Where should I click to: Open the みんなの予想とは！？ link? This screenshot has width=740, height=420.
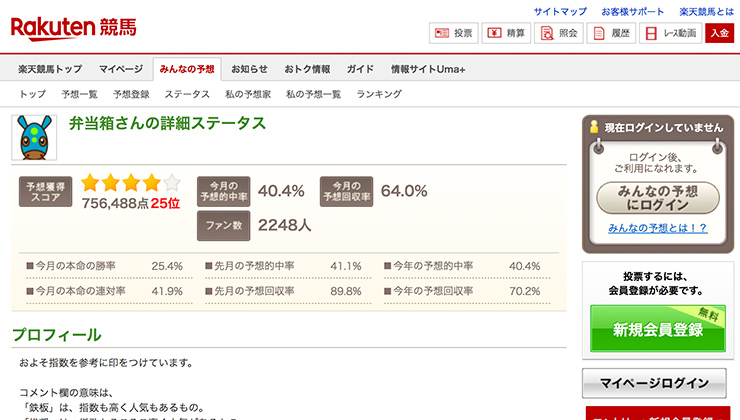pos(657,228)
